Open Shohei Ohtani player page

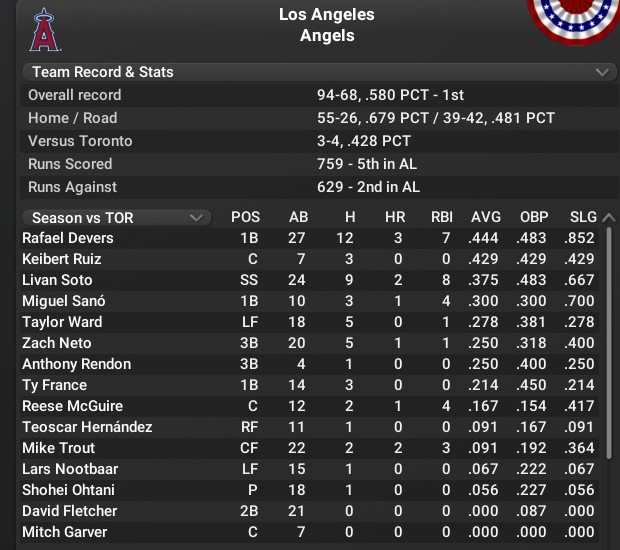pos(68,490)
